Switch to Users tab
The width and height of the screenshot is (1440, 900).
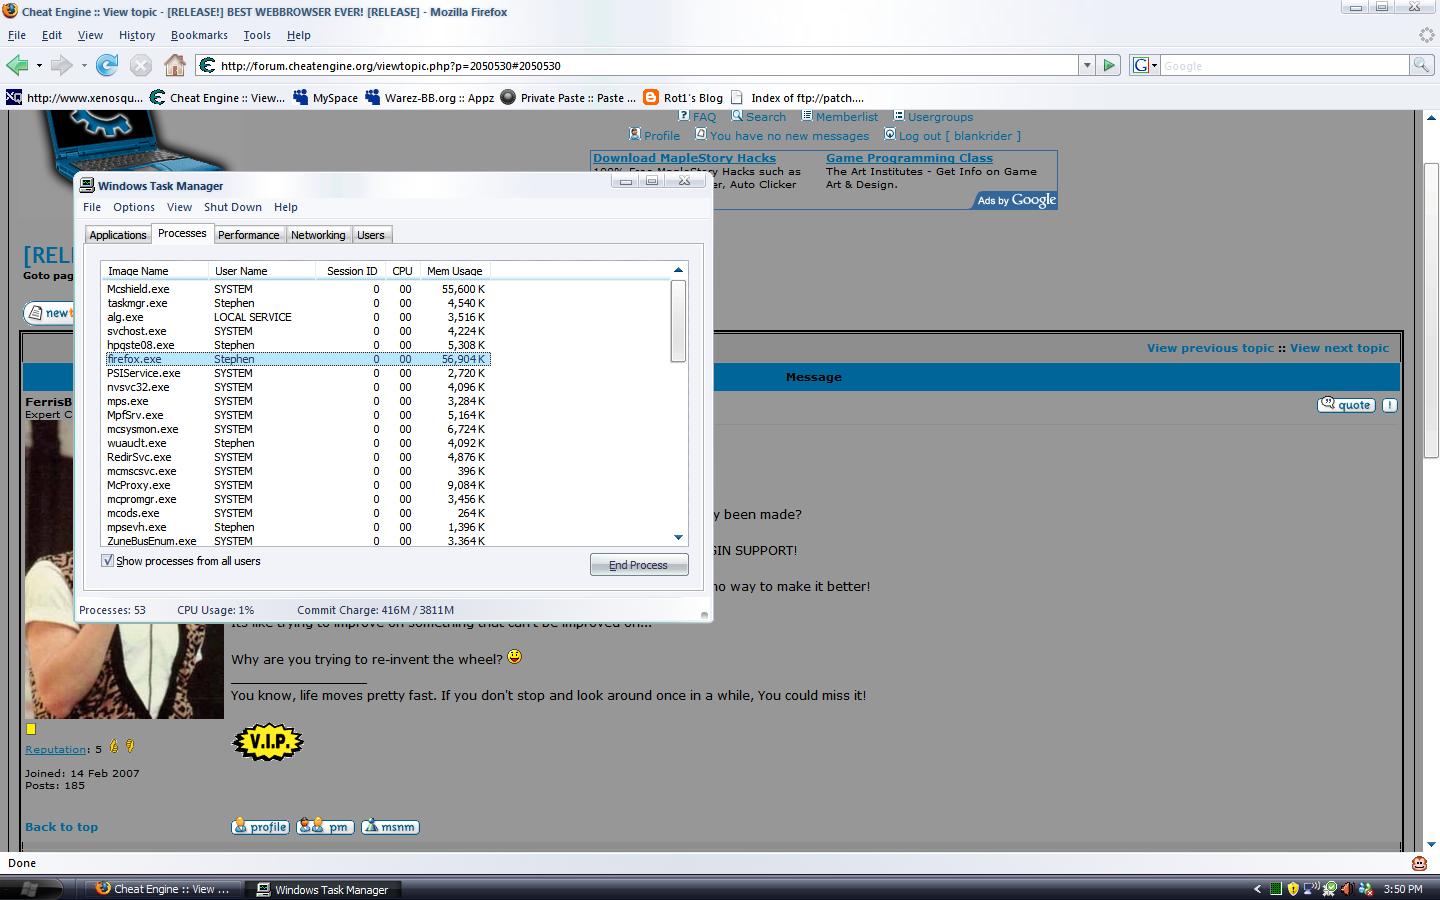(x=371, y=235)
